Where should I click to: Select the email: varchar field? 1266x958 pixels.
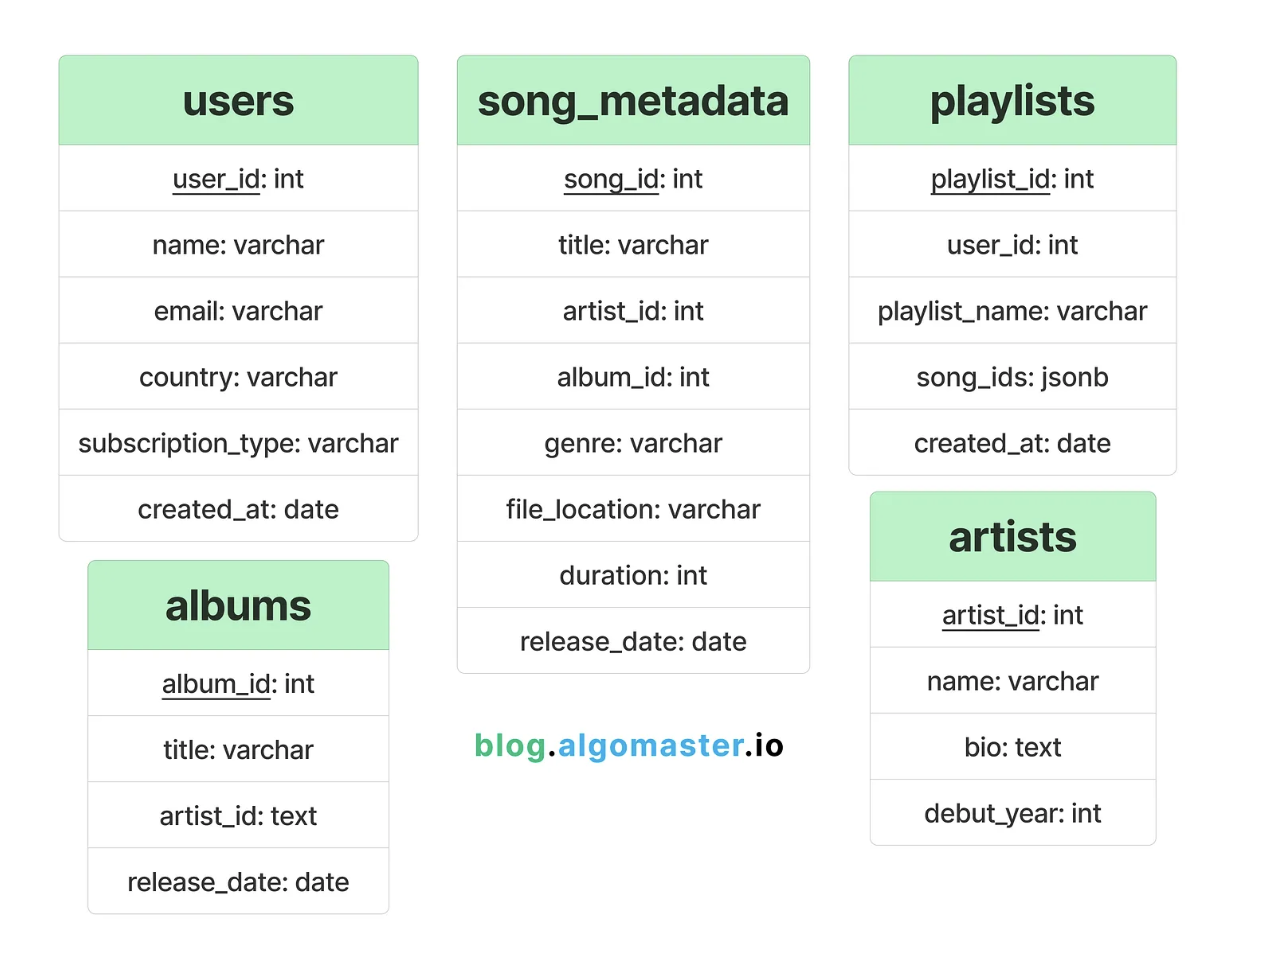tap(238, 311)
